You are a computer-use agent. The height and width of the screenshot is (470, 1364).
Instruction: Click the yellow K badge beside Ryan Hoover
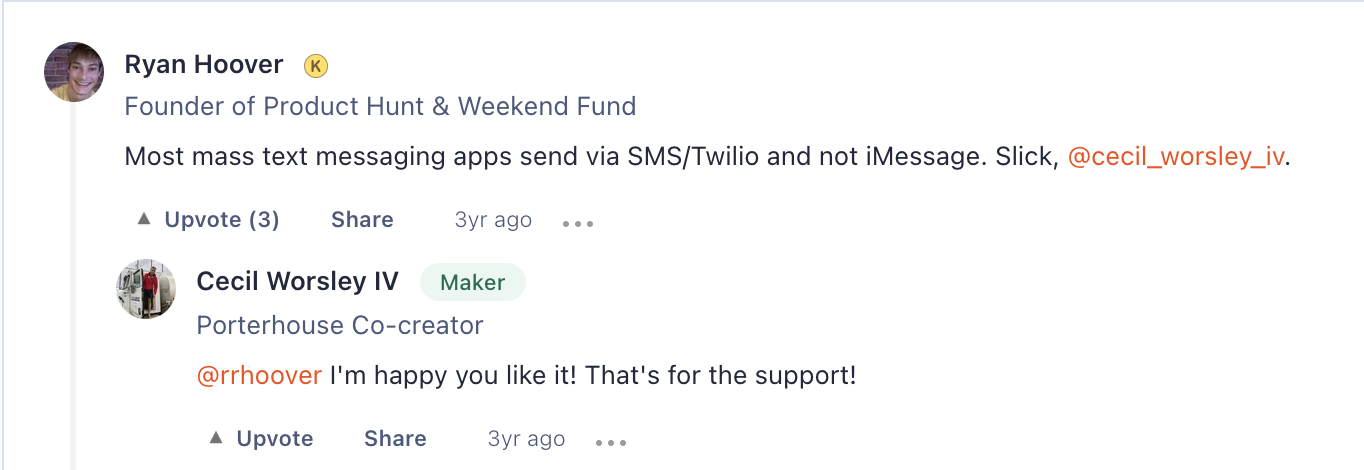click(316, 66)
